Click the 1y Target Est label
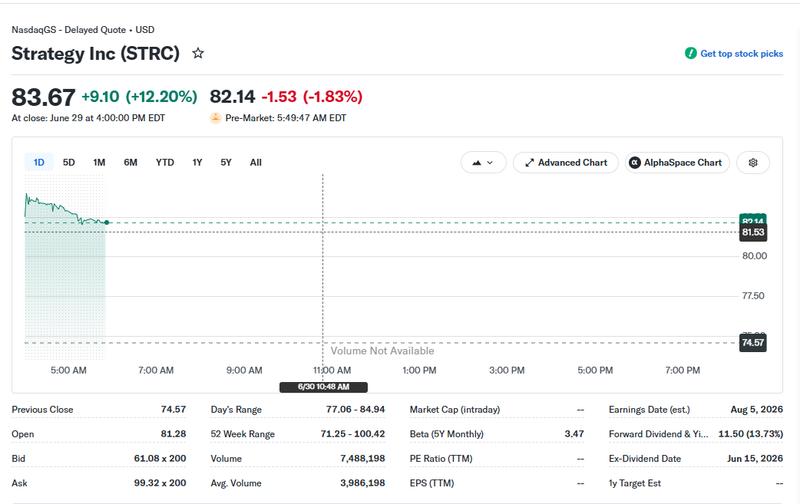800x504 pixels. [x=635, y=483]
